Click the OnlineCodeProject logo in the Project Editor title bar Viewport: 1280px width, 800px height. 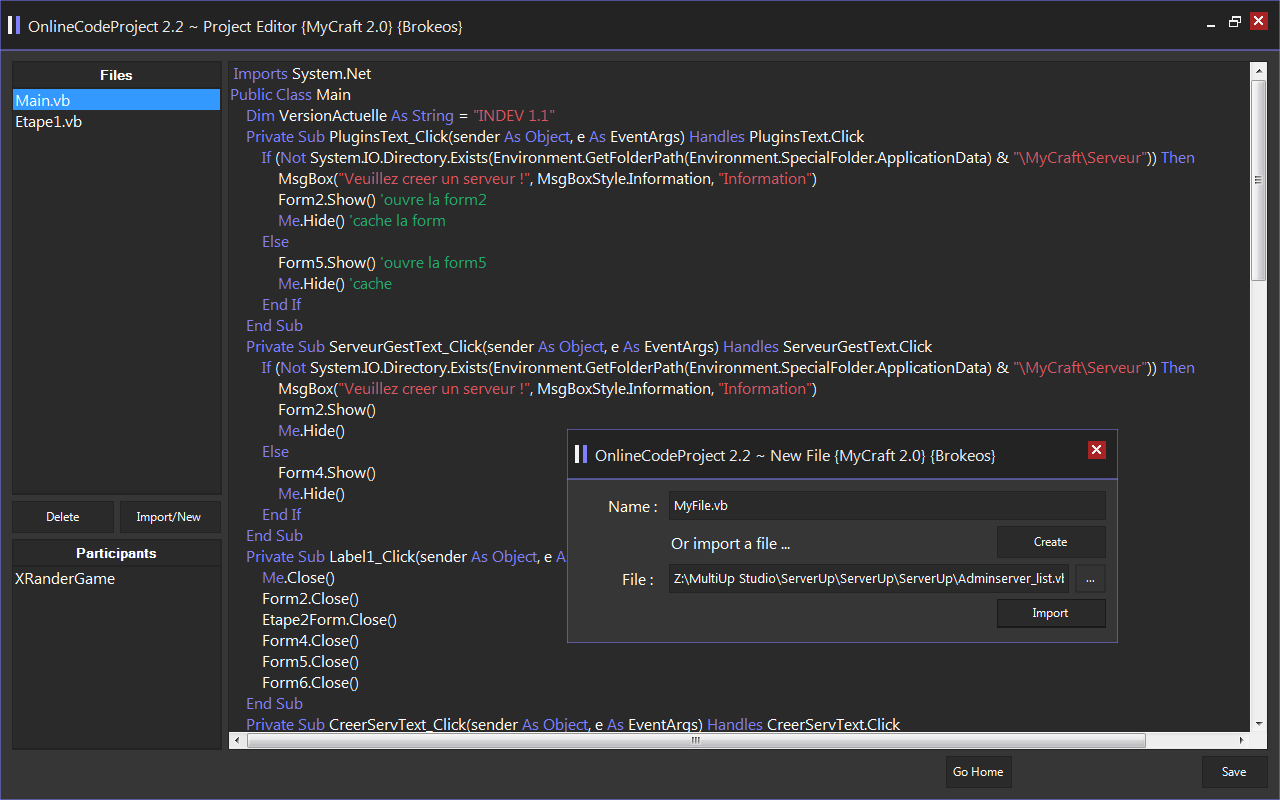[x=14, y=26]
